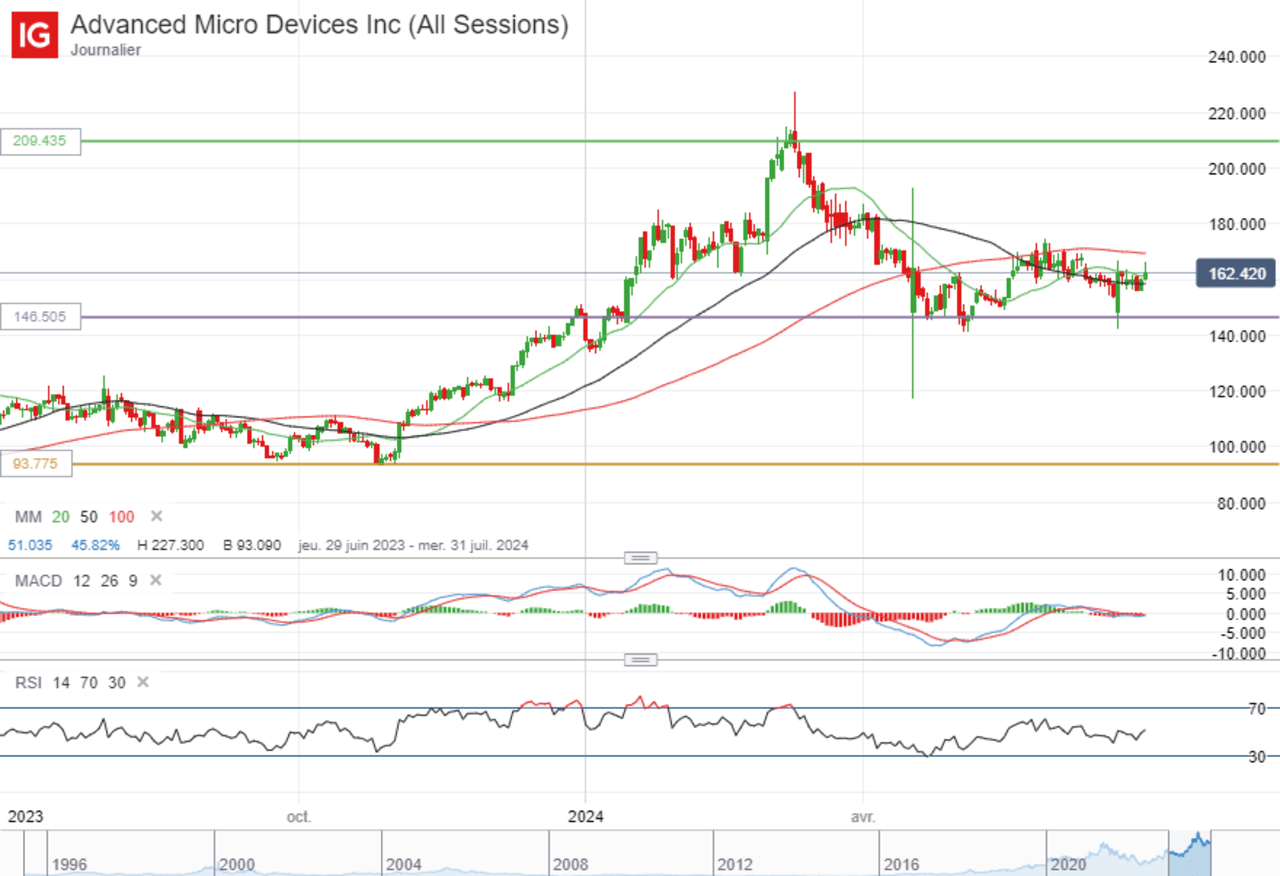Click the Journalier timeframe label
Screen dimensions: 1280x876
(106, 50)
